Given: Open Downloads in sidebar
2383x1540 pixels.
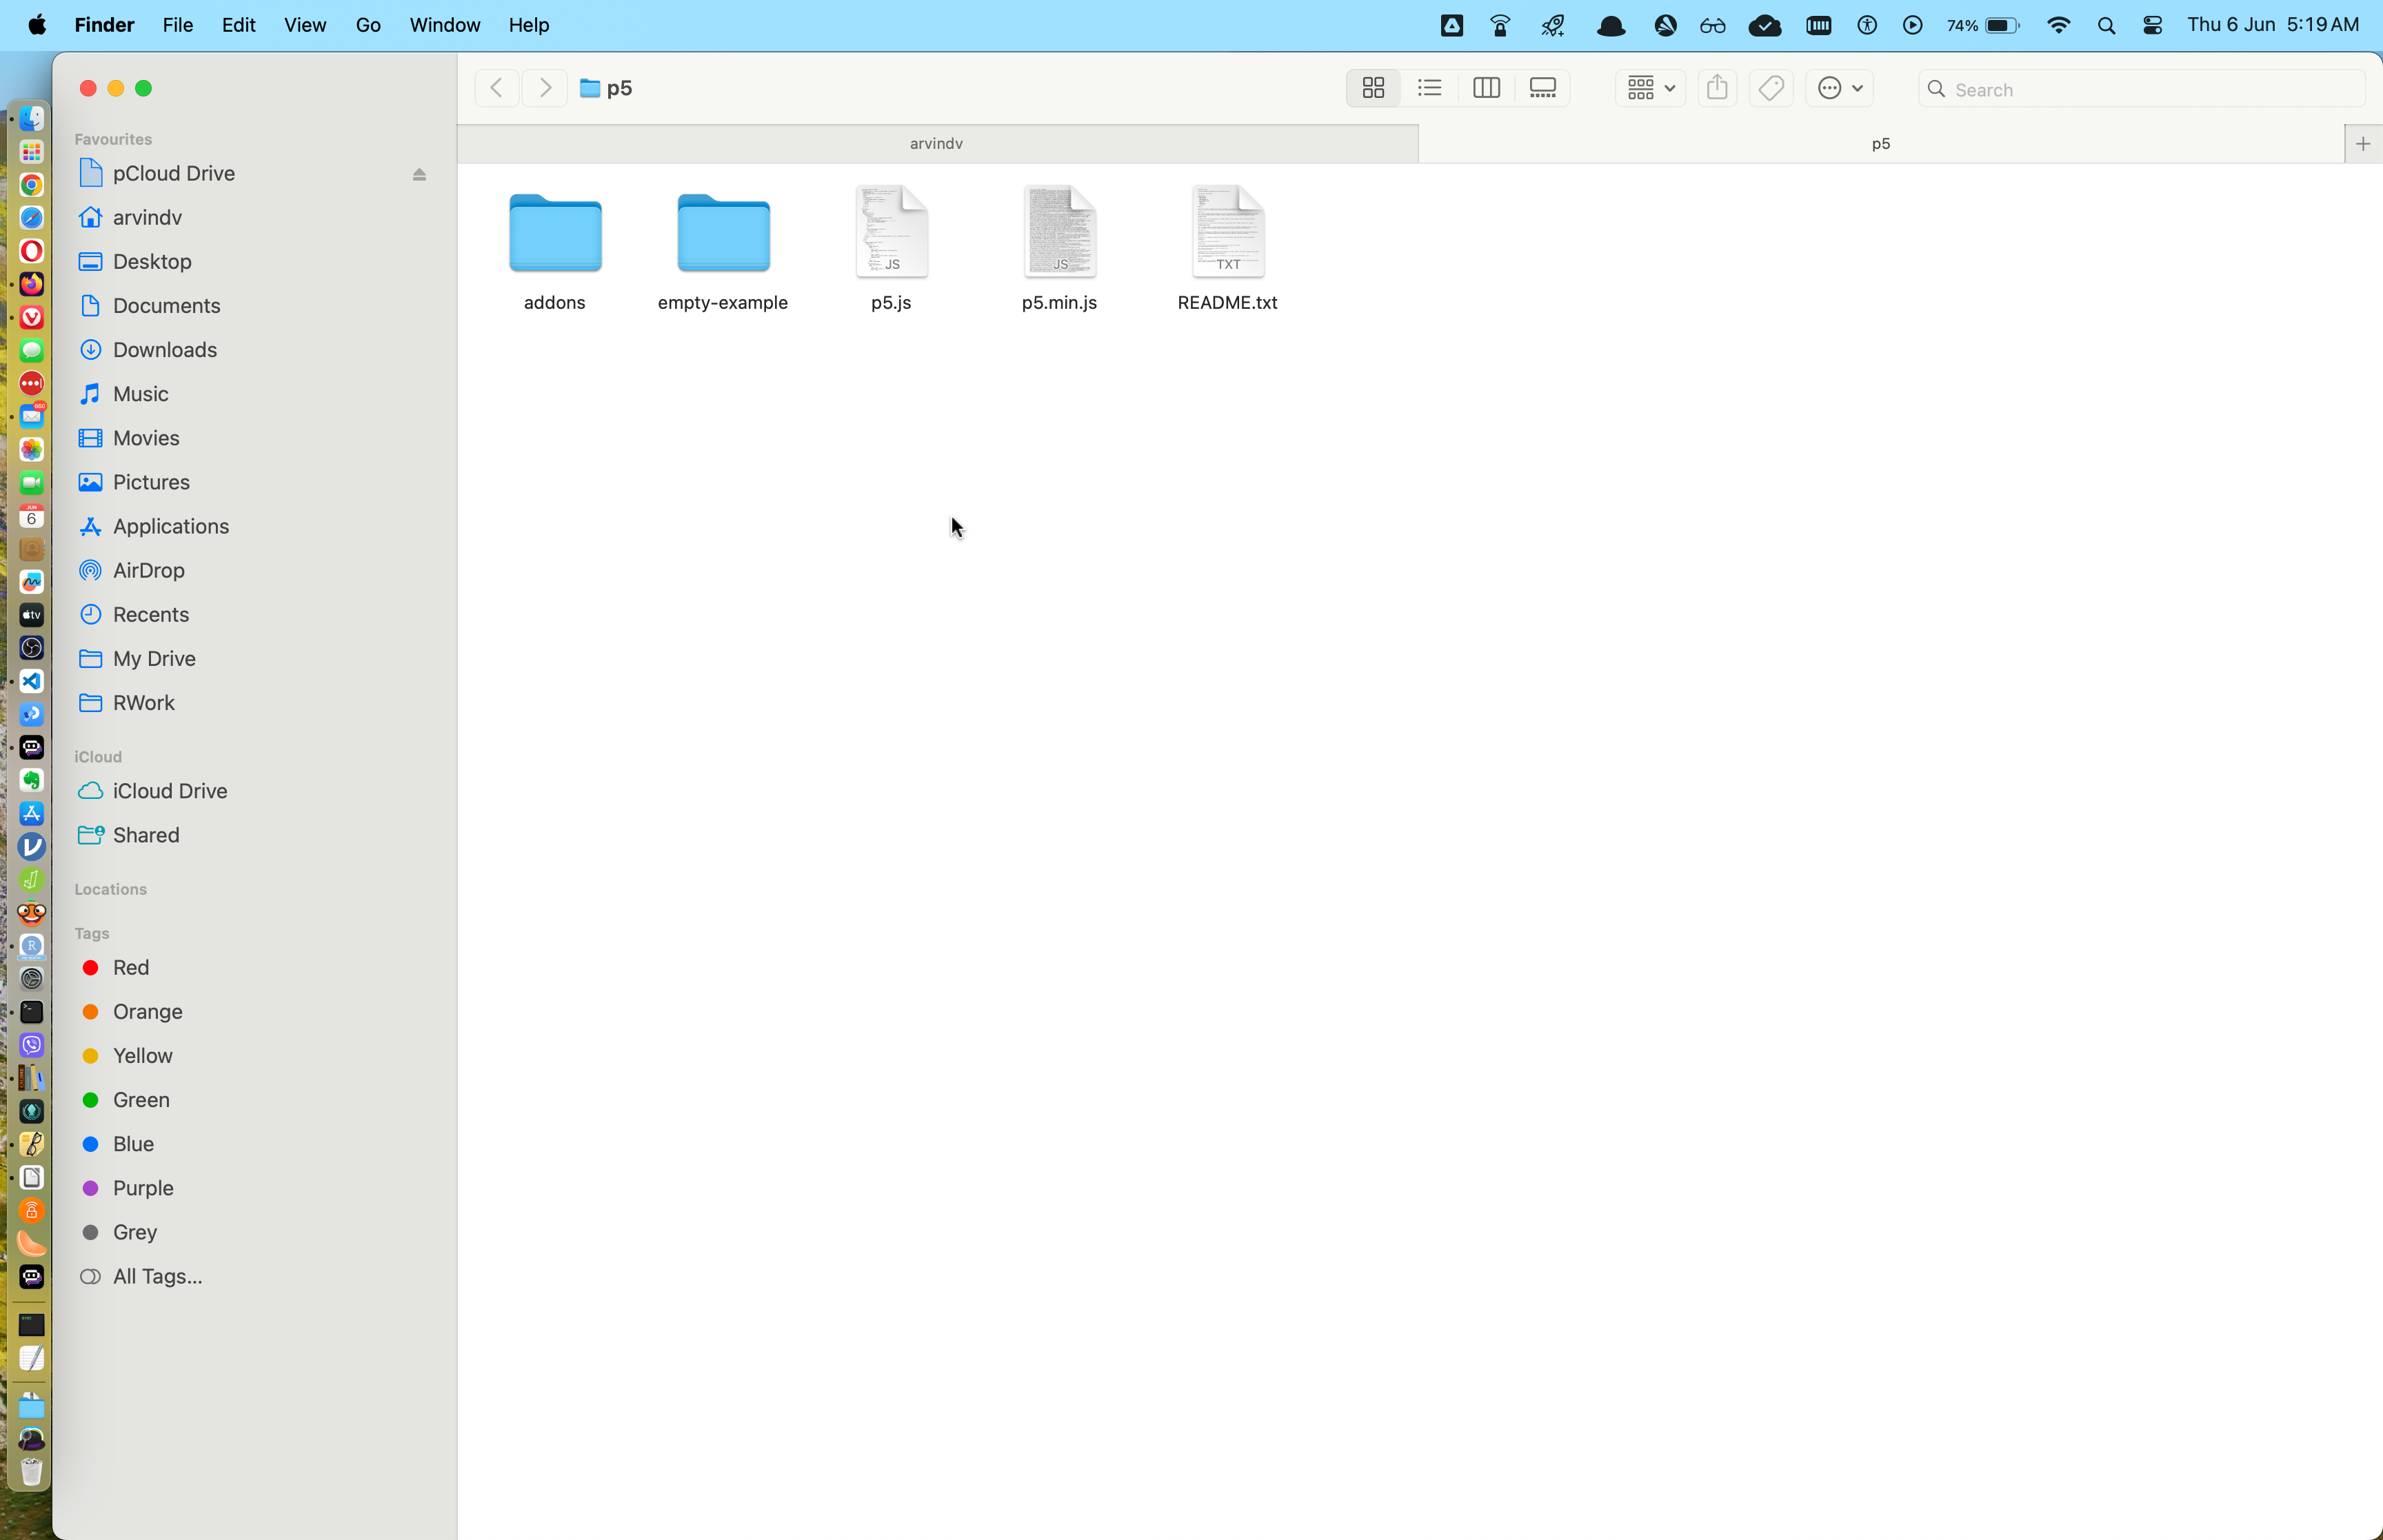Looking at the screenshot, I should click(165, 350).
